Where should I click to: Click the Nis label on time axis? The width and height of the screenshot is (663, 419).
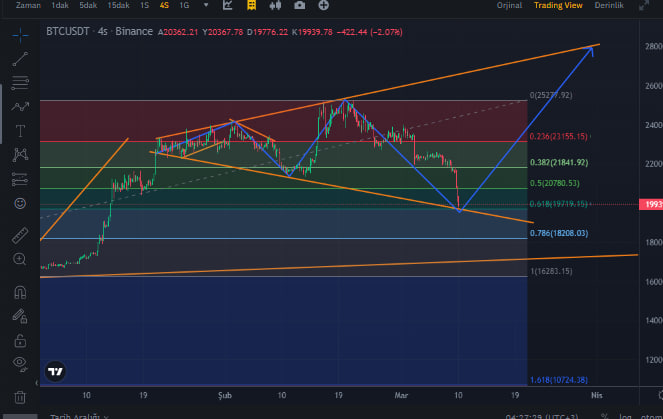pyautogui.click(x=597, y=395)
